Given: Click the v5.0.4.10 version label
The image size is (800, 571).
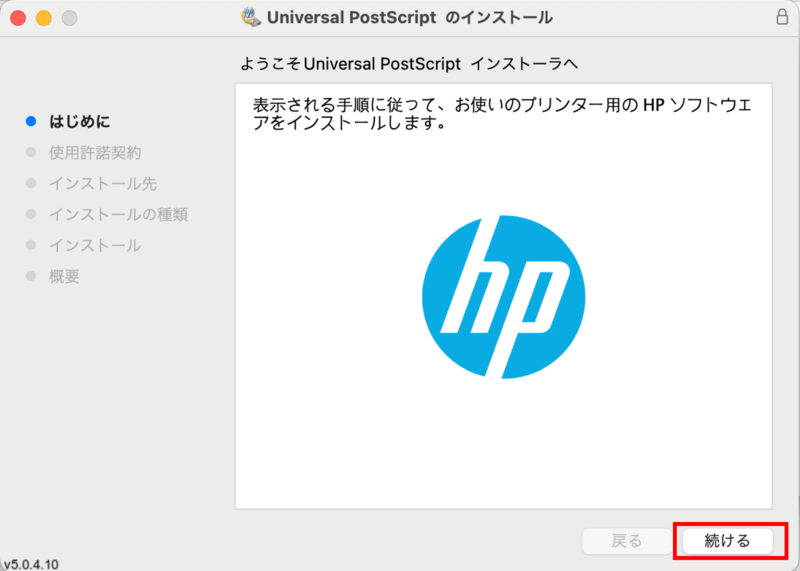Looking at the screenshot, I should point(31,563).
